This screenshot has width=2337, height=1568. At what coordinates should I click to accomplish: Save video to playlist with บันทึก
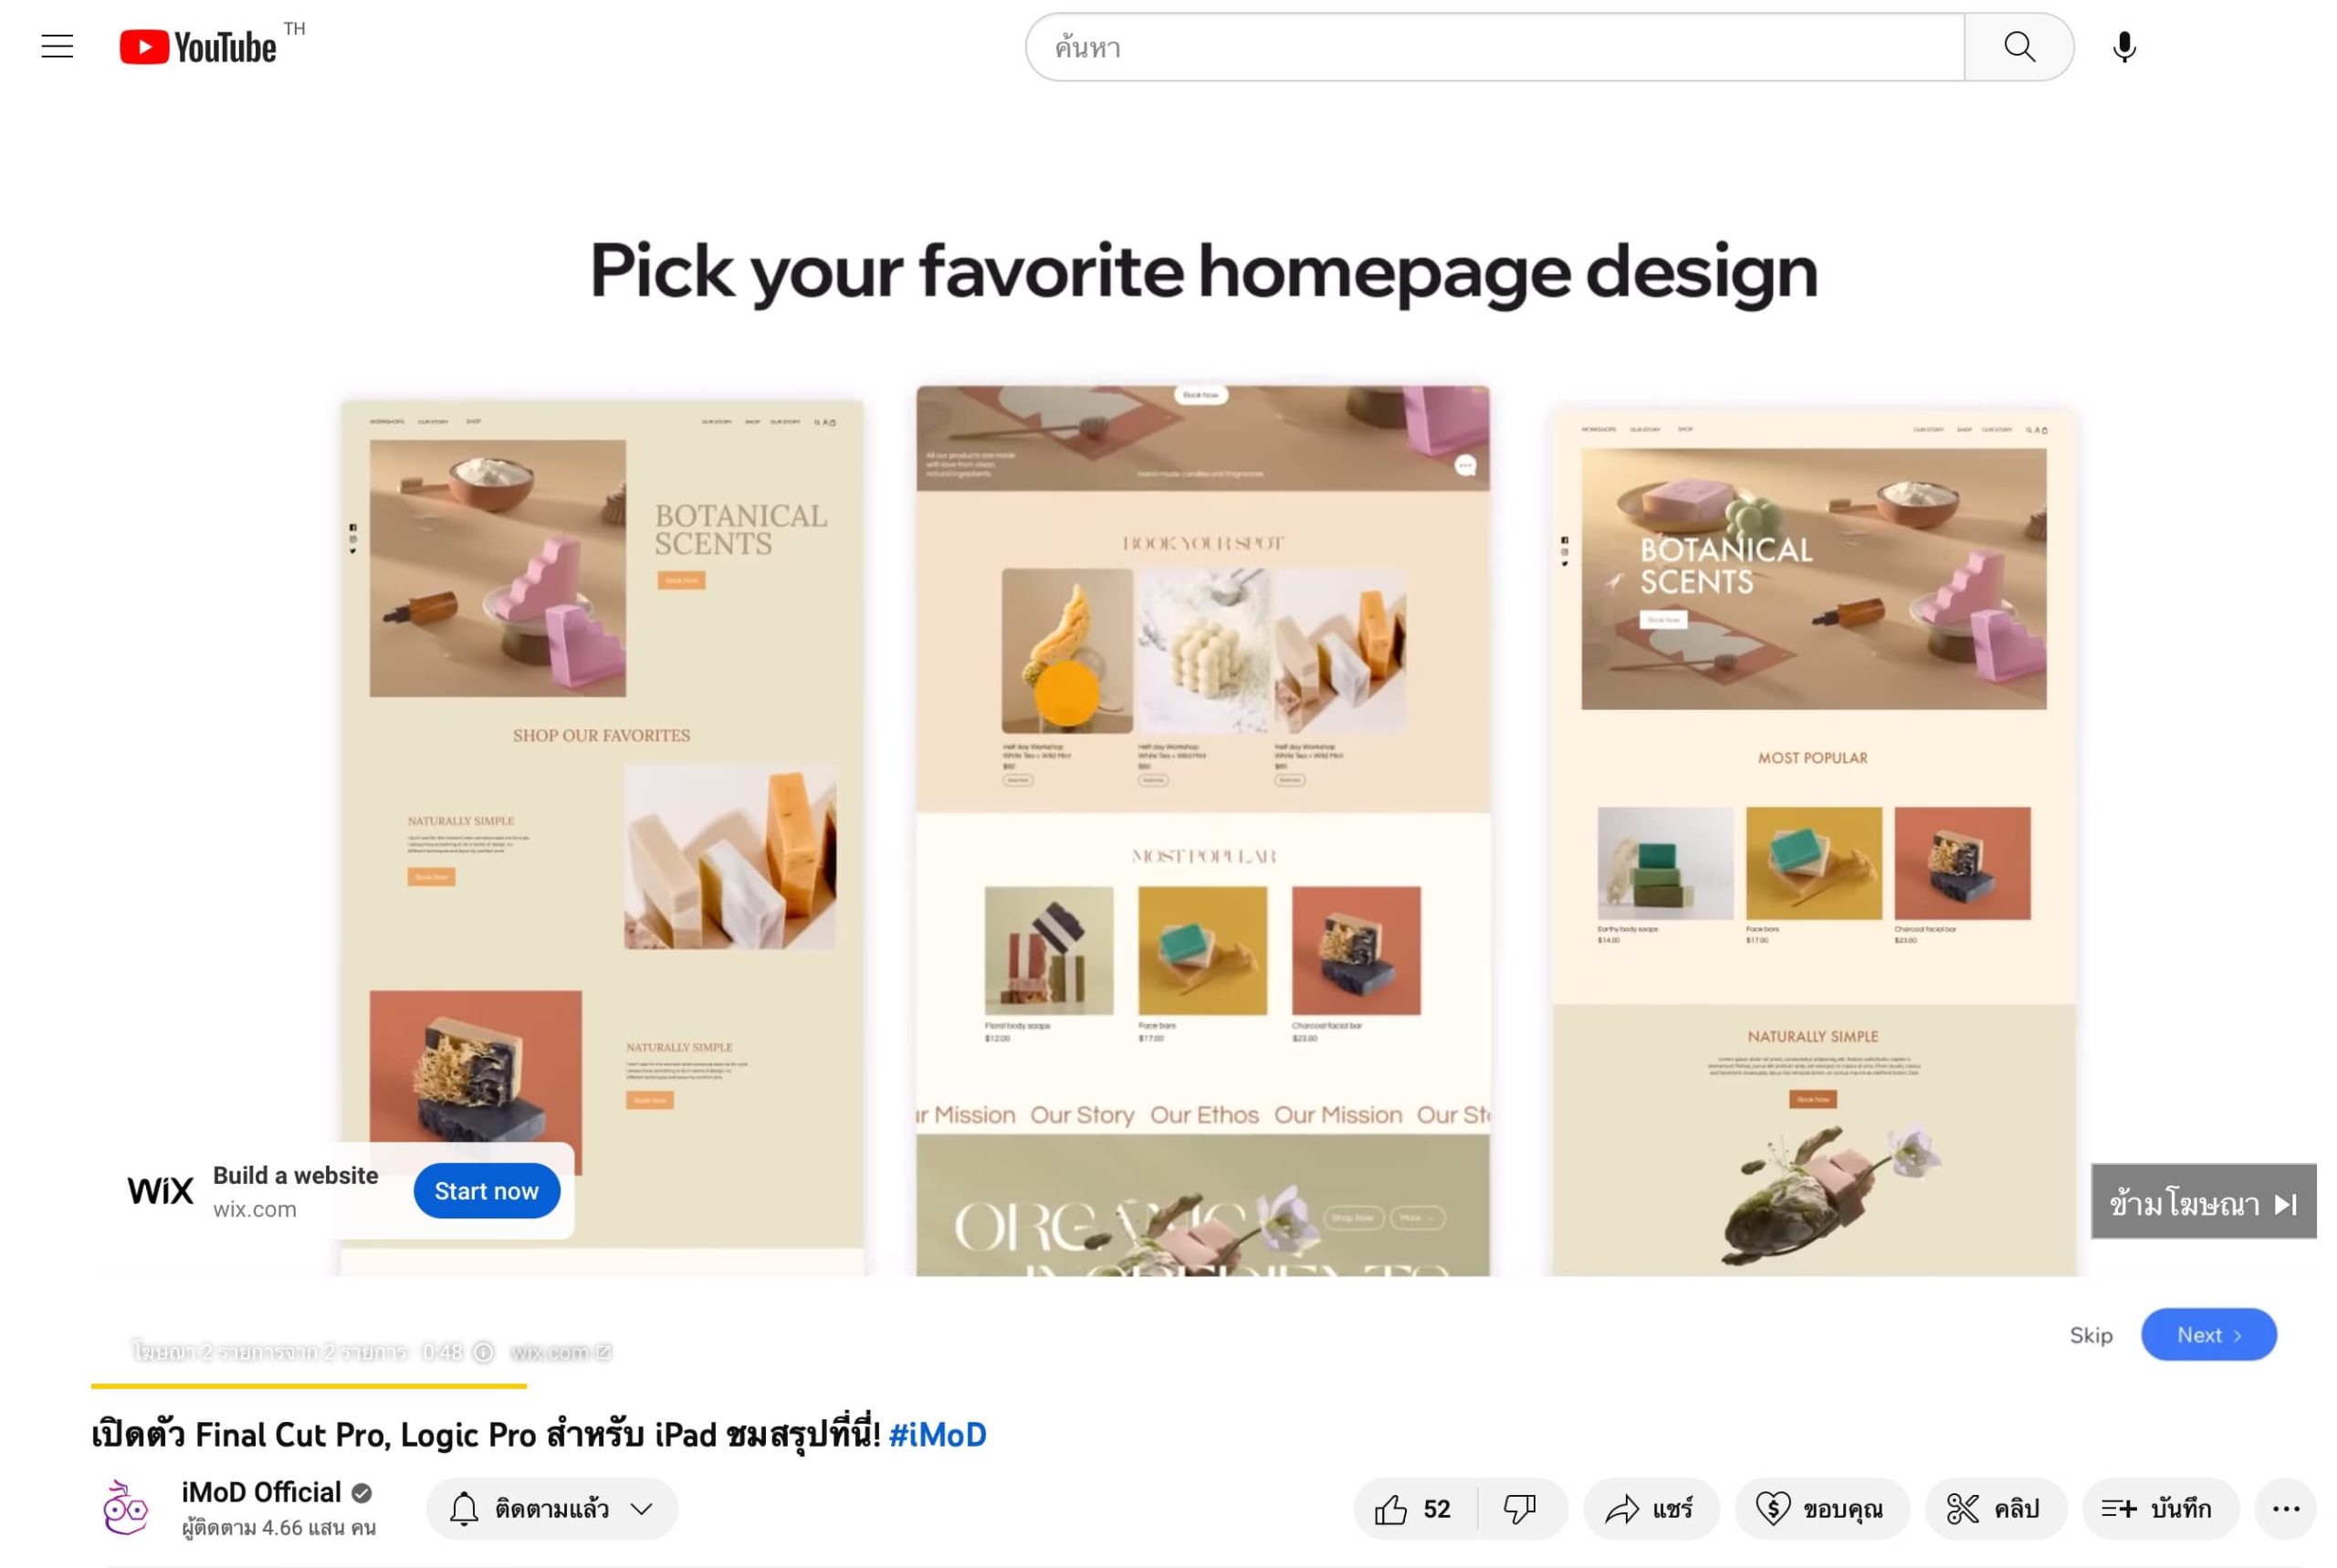pos(2160,1508)
